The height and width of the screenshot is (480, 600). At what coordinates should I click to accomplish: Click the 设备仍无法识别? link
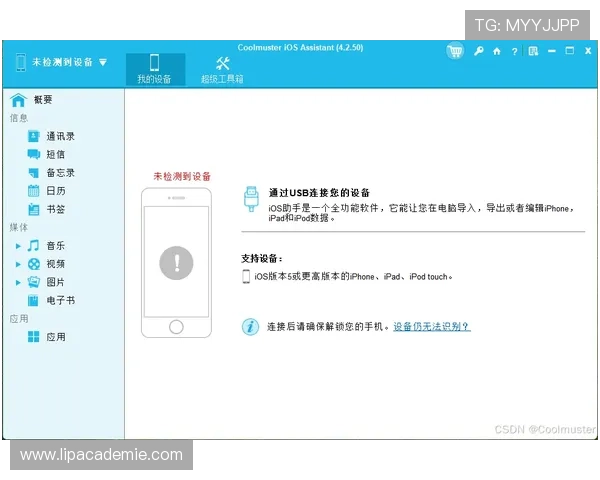click(x=432, y=327)
